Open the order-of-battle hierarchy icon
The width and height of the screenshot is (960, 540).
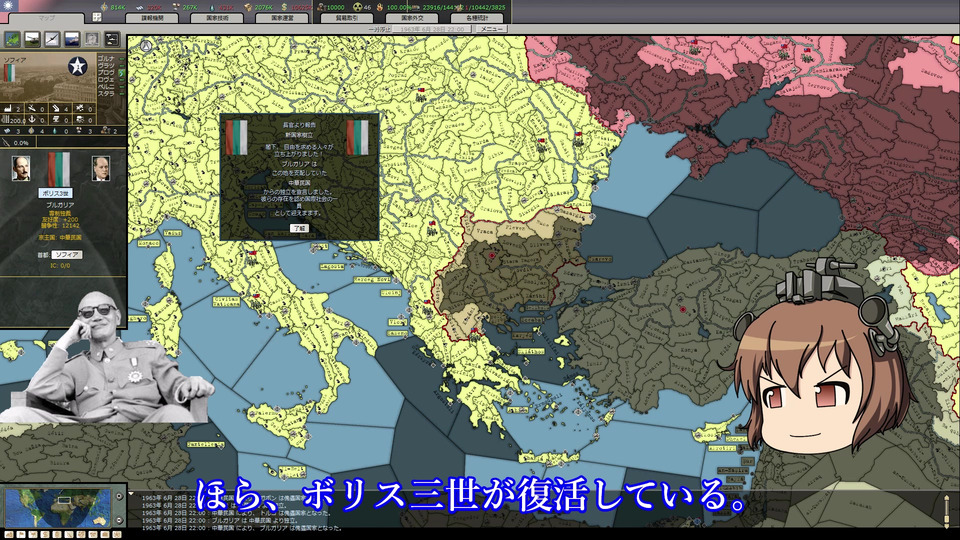111,39
